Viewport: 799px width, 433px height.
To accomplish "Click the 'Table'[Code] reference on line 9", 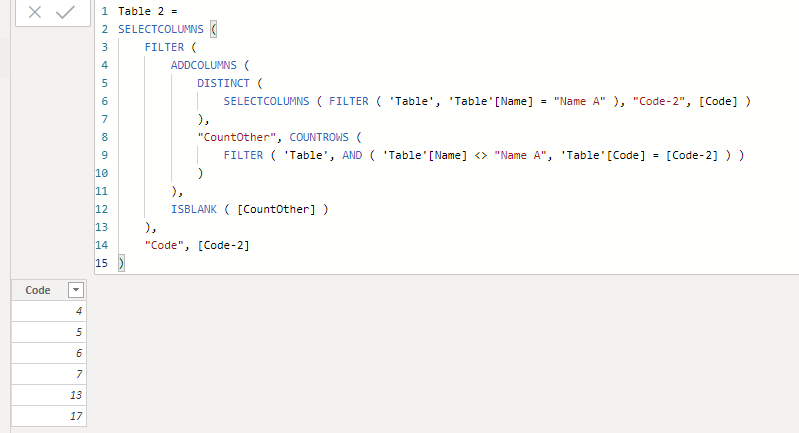I will [603, 155].
